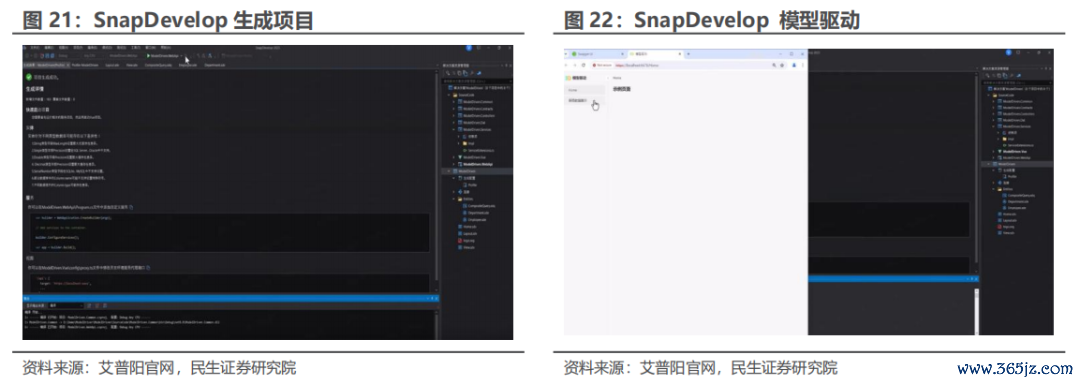The height and width of the screenshot is (384, 1080).
Task: Click copy icon after Program.cs sentence, Figure 21
Action: 131,206
